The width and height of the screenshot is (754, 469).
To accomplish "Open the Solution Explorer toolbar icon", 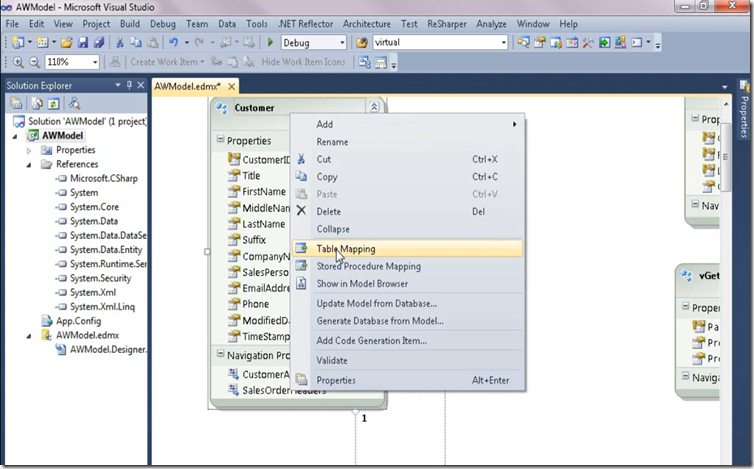I will [x=523, y=43].
